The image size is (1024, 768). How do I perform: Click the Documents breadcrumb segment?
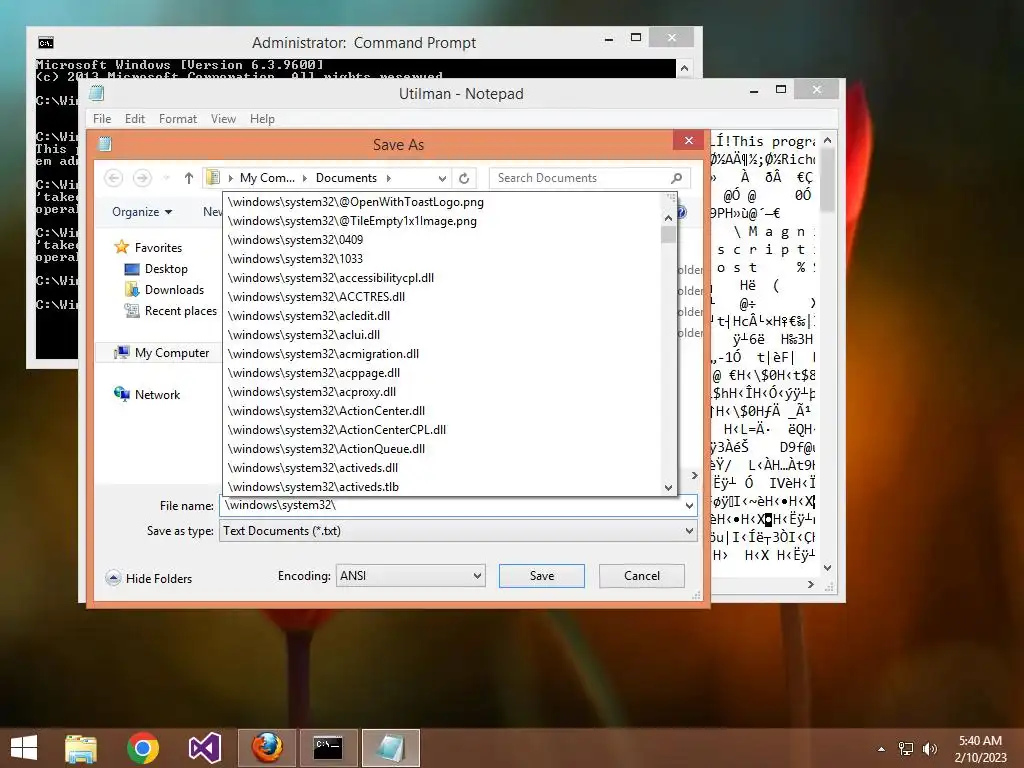346,178
